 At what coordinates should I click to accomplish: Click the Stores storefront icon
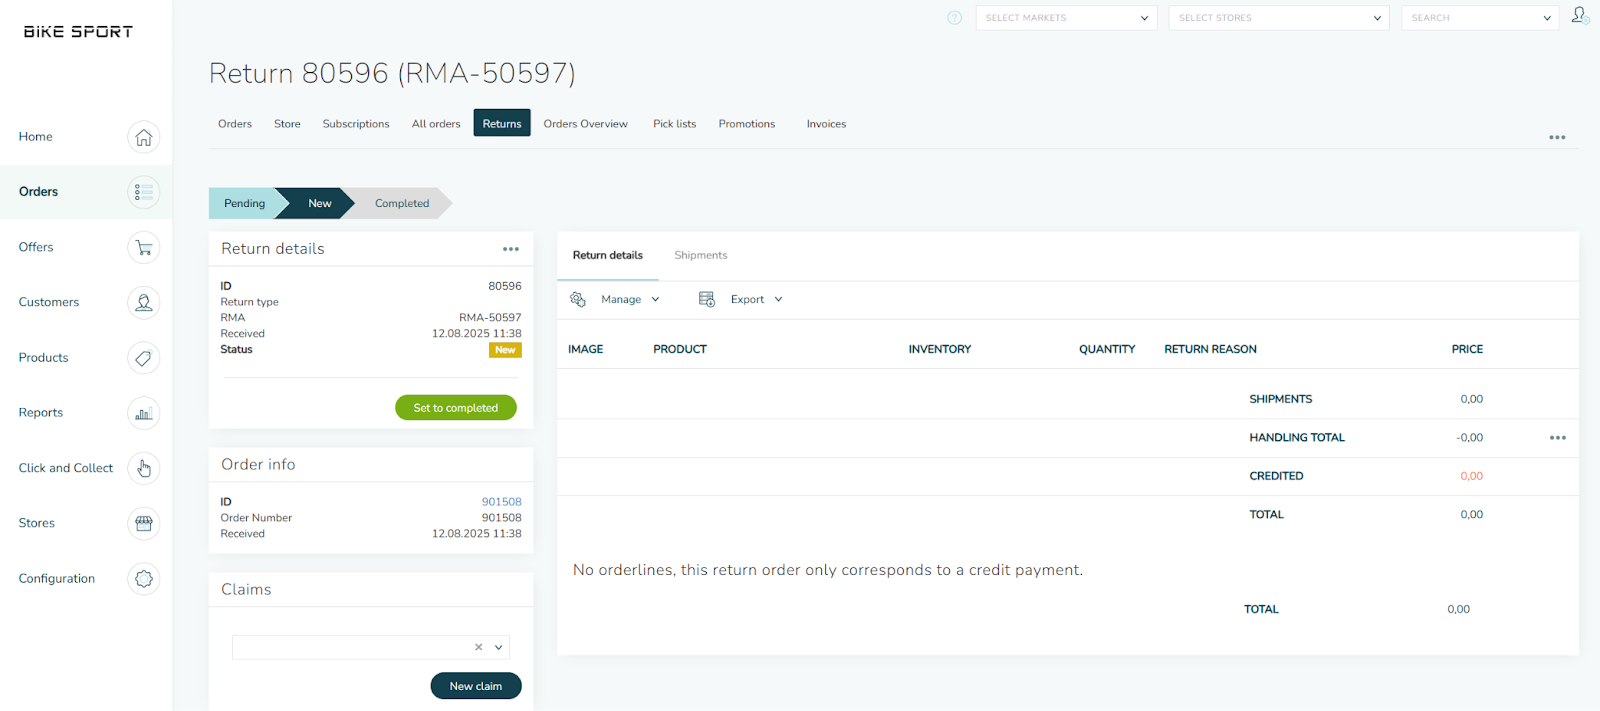[x=143, y=523]
